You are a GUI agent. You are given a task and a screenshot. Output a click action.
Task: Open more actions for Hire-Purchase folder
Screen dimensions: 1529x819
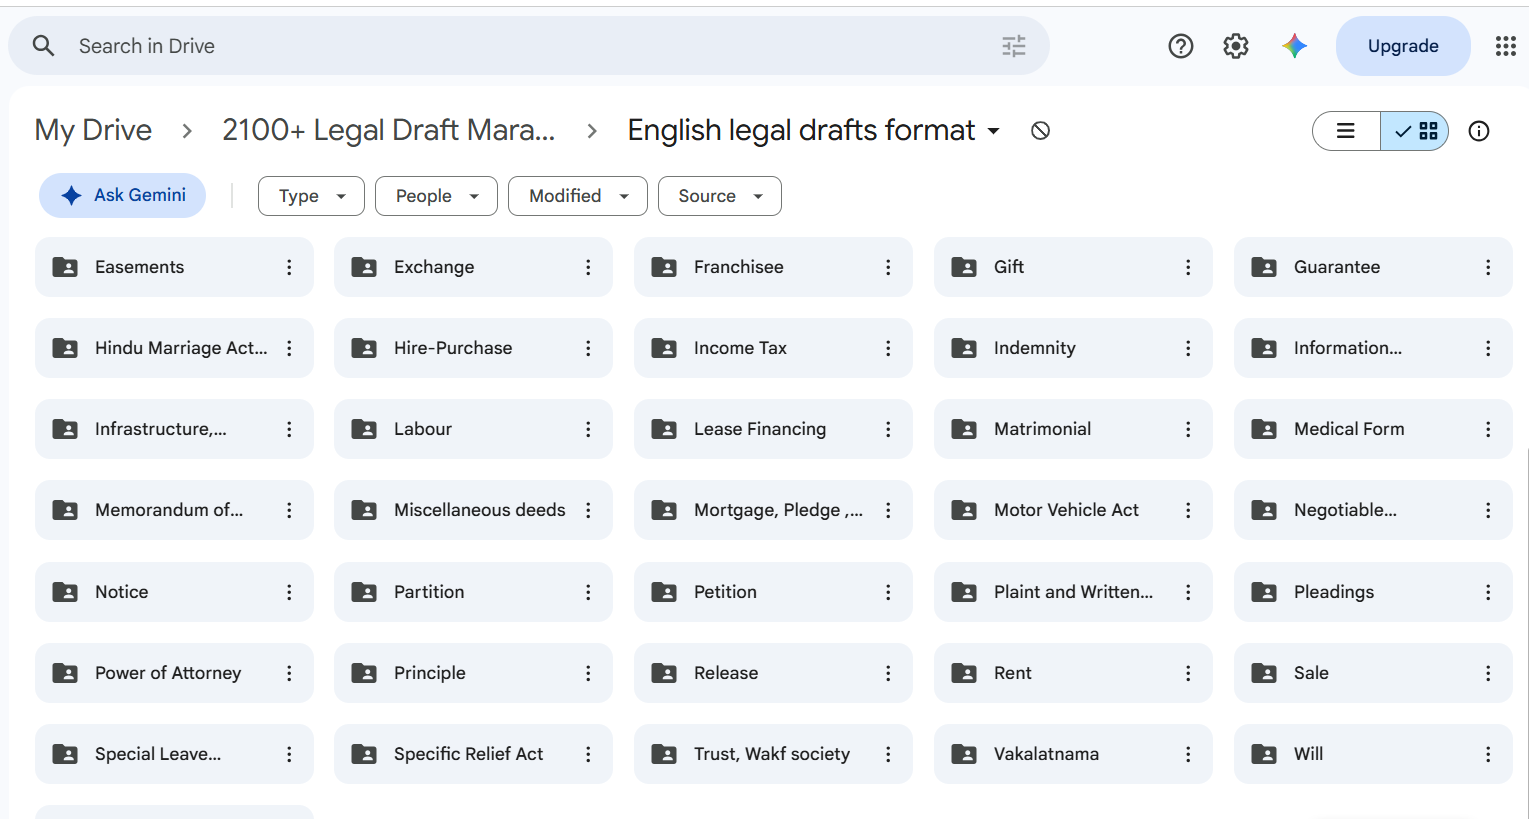588,348
